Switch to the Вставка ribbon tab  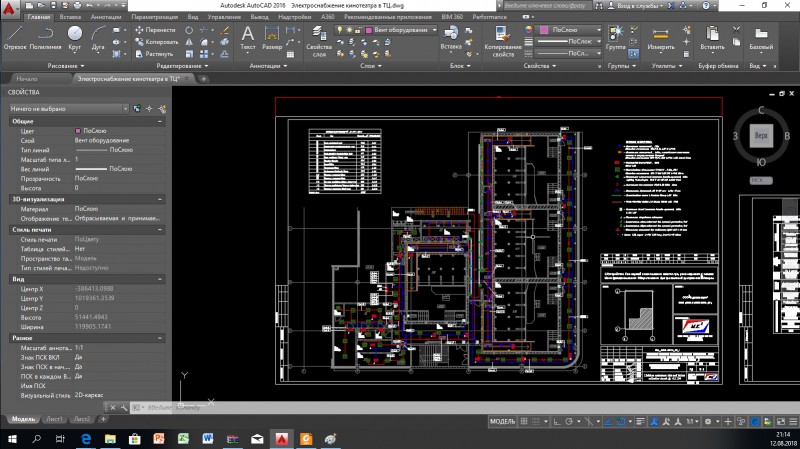pos(70,17)
